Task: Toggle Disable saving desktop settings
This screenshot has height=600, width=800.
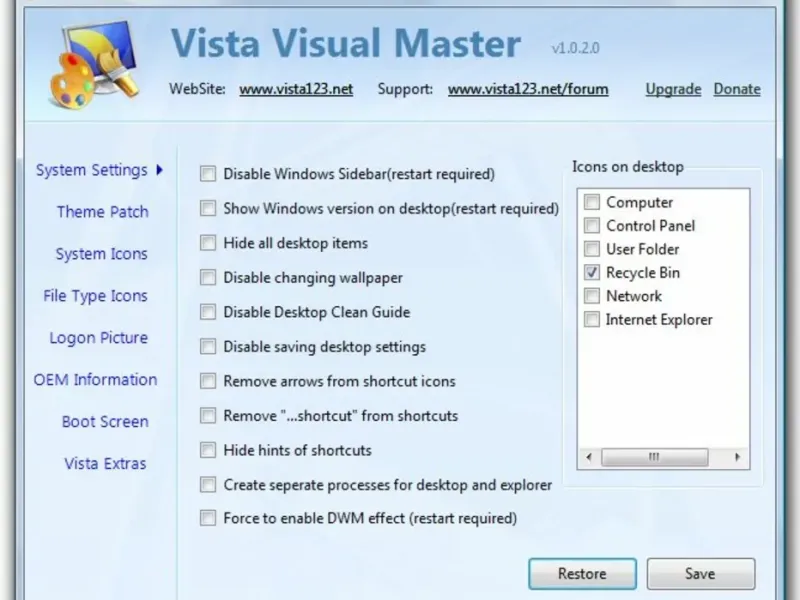Action: (208, 346)
